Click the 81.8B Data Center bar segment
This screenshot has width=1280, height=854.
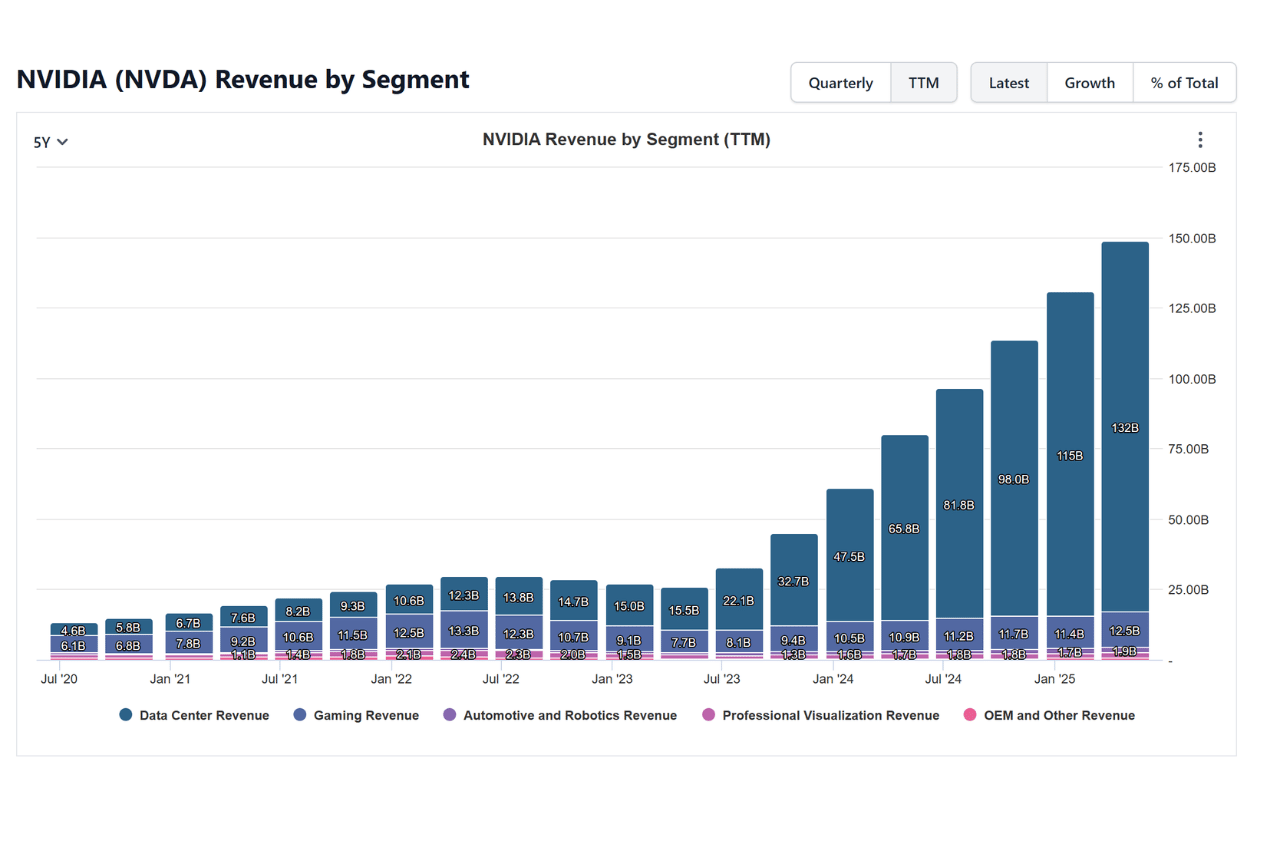(959, 505)
